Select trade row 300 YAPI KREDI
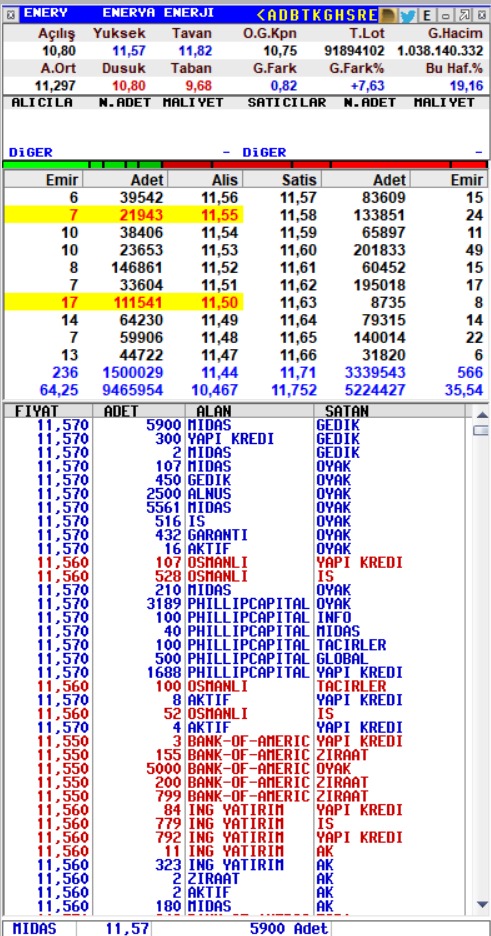 click(236, 439)
